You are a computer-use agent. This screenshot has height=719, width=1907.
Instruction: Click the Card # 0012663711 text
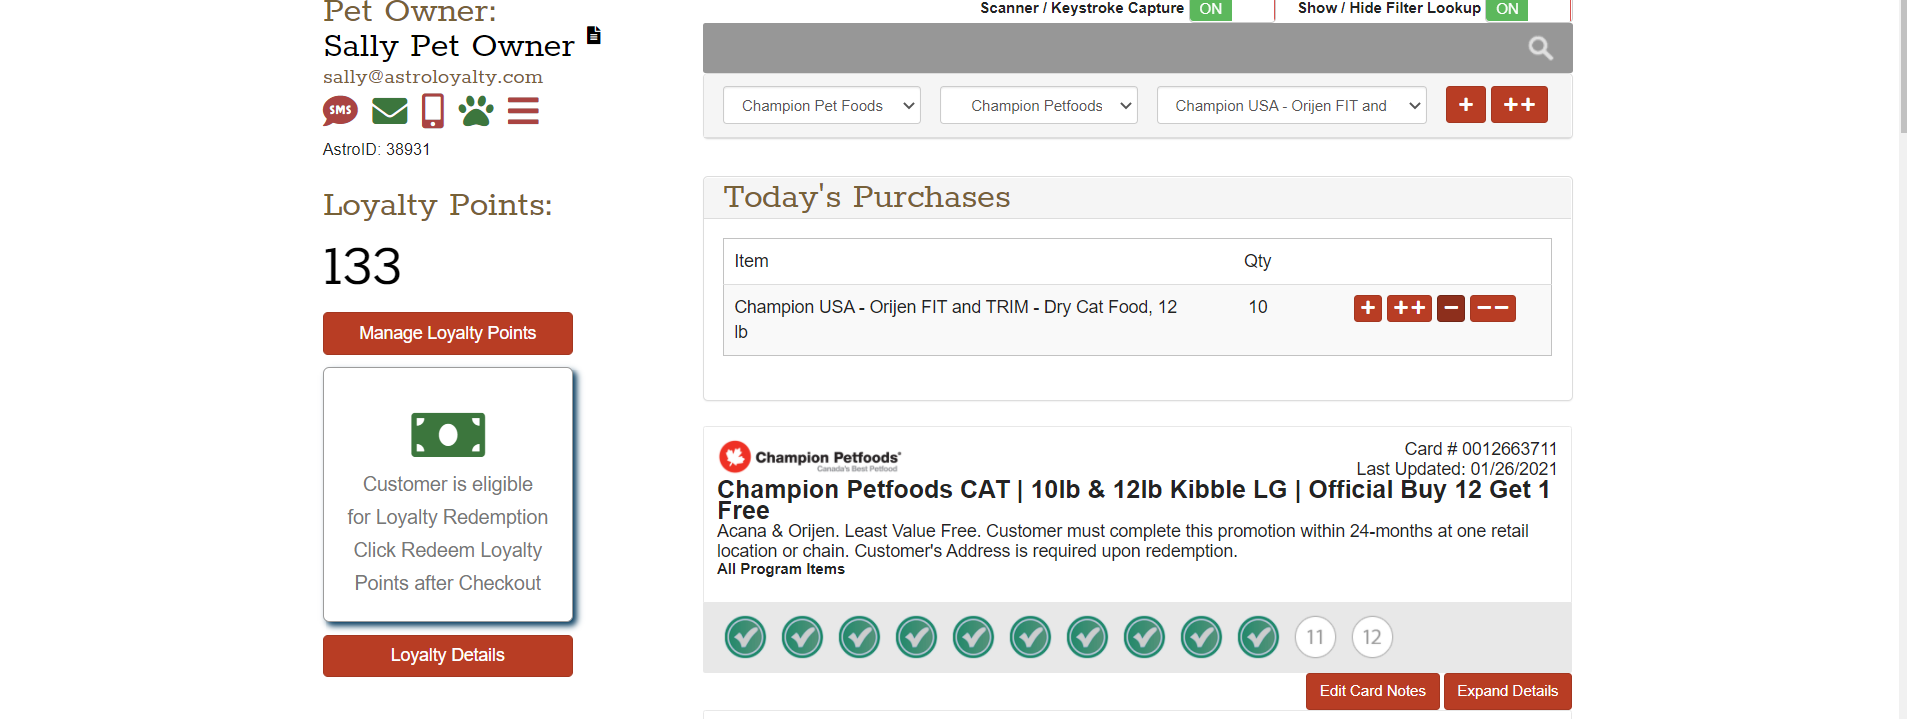tap(1480, 449)
